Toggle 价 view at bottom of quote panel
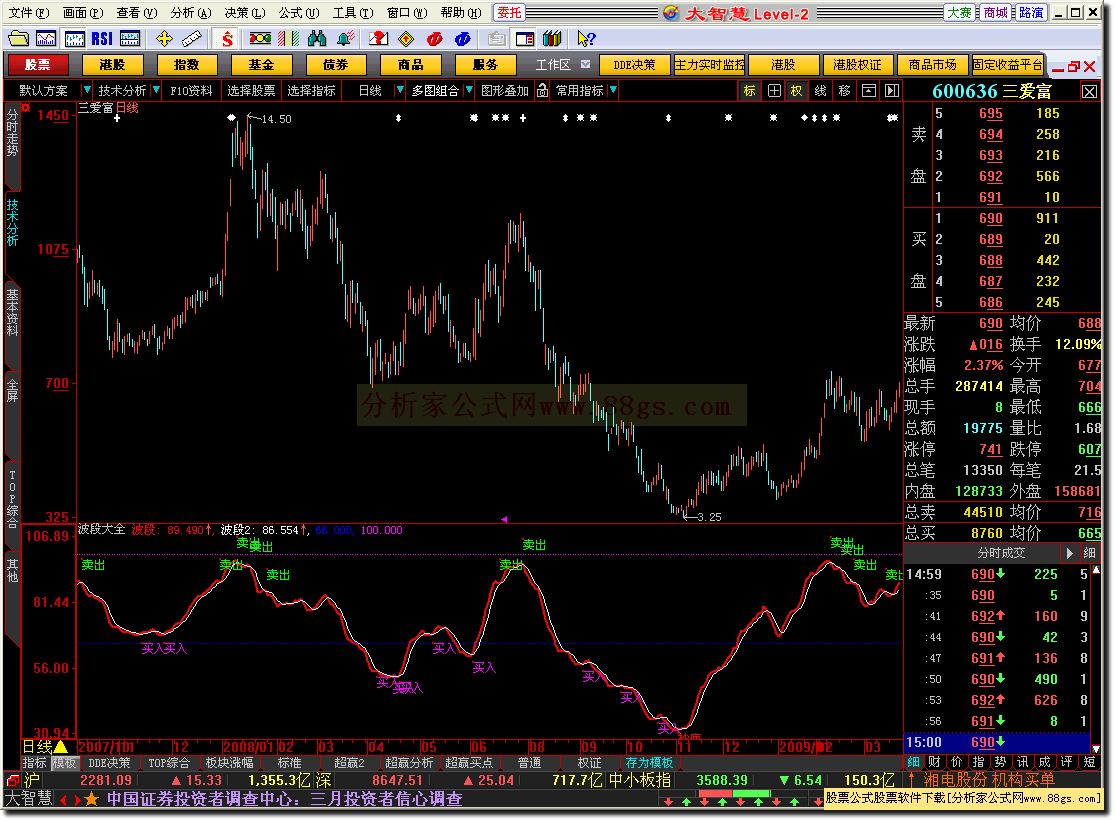This screenshot has width=1116, height=821. (x=957, y=762)
